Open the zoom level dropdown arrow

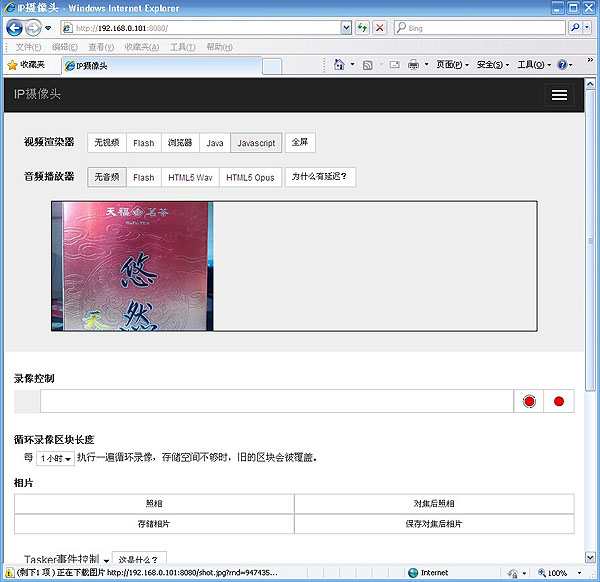click(x=579, y=573)
